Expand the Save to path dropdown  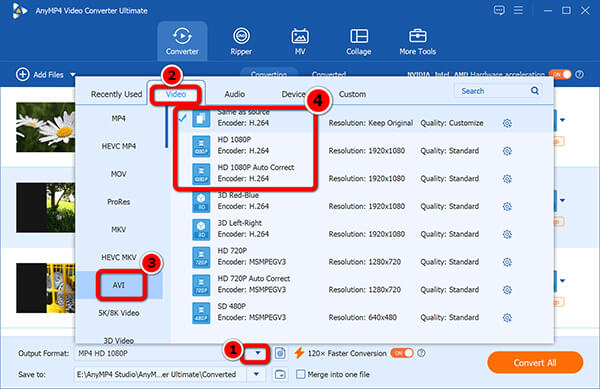pos(256,374)
